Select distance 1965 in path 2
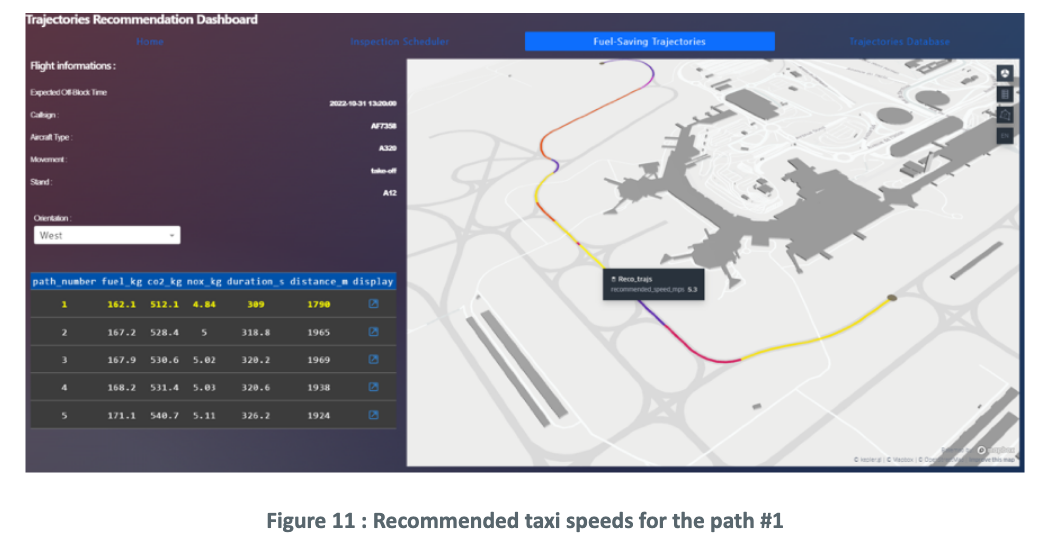Image resolution: width=1040 pixels, height=538 pixels. click(x=319, y=332)
